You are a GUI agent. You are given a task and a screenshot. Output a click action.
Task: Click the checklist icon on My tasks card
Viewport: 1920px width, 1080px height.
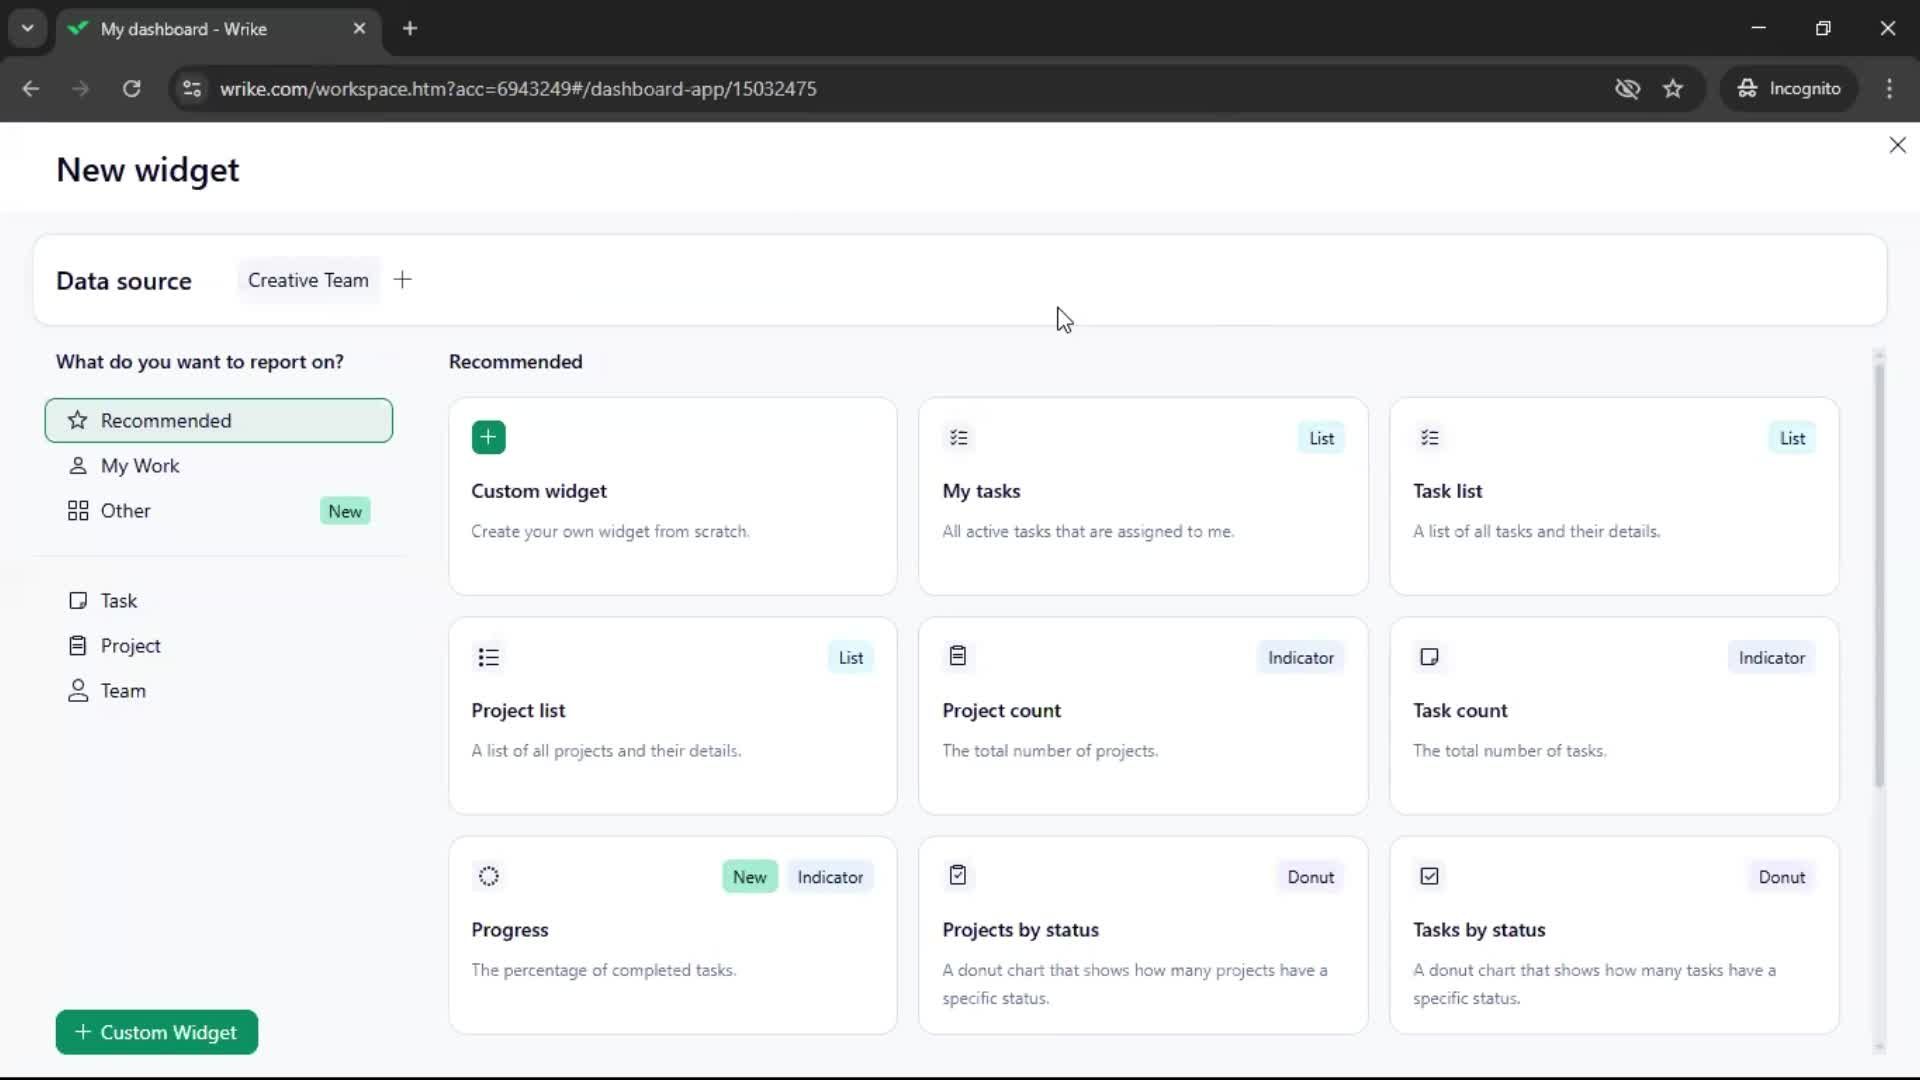coord(958,437)
